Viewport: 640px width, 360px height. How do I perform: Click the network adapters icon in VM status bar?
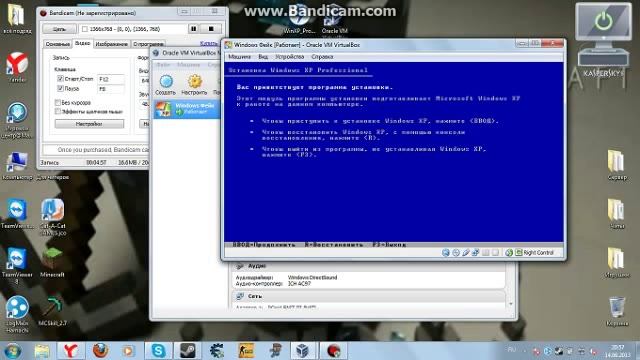pos(476,253)
